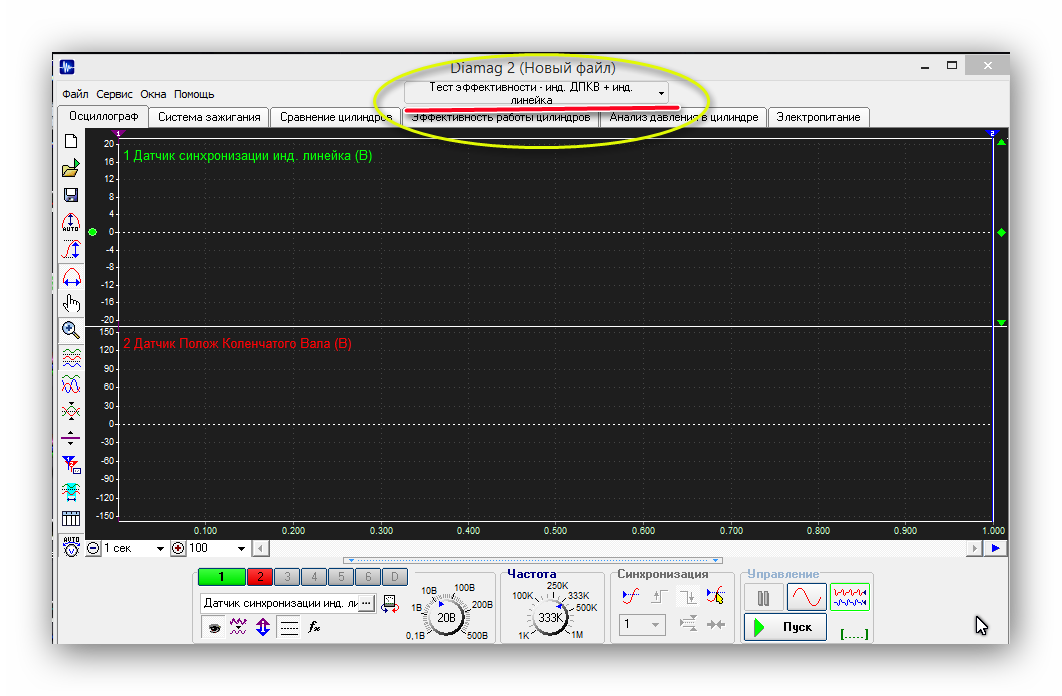Image resolution: width=1062 pixels, height=696 pixels.
Task: Select falling front synchronization icon
Action: click(687, 596)
